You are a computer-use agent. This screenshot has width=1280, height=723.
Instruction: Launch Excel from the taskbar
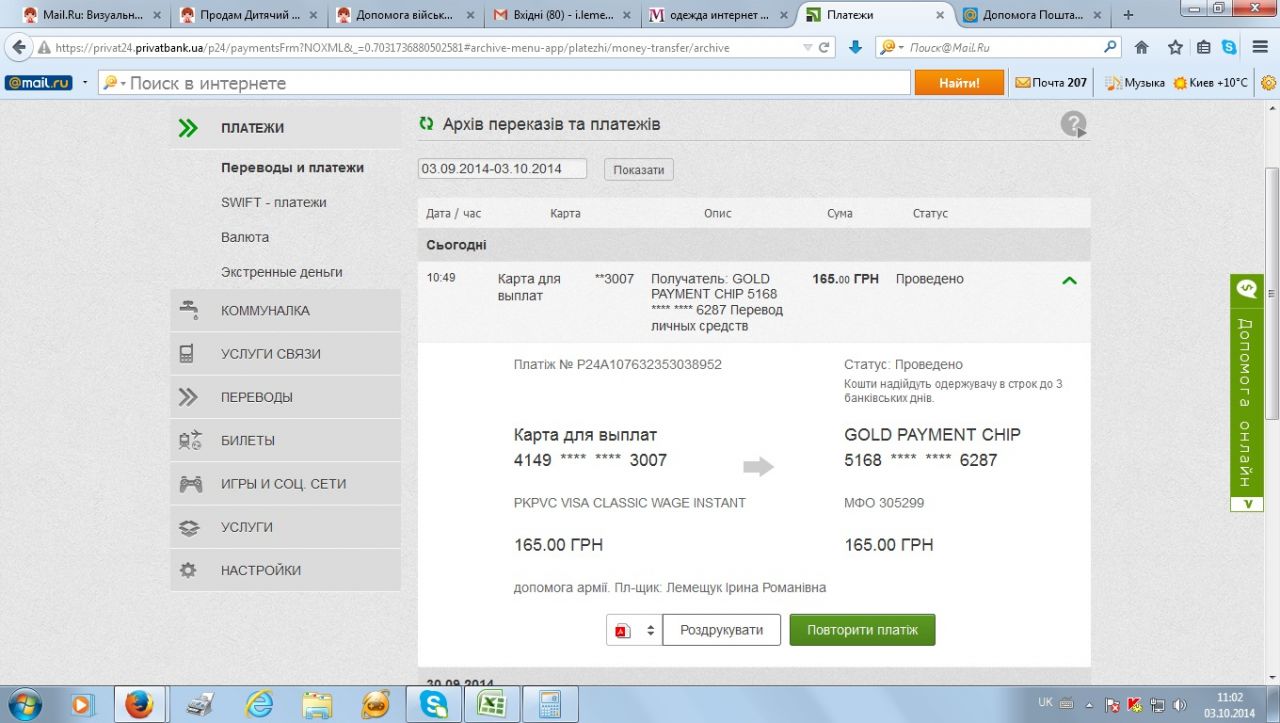click(490, 704)
